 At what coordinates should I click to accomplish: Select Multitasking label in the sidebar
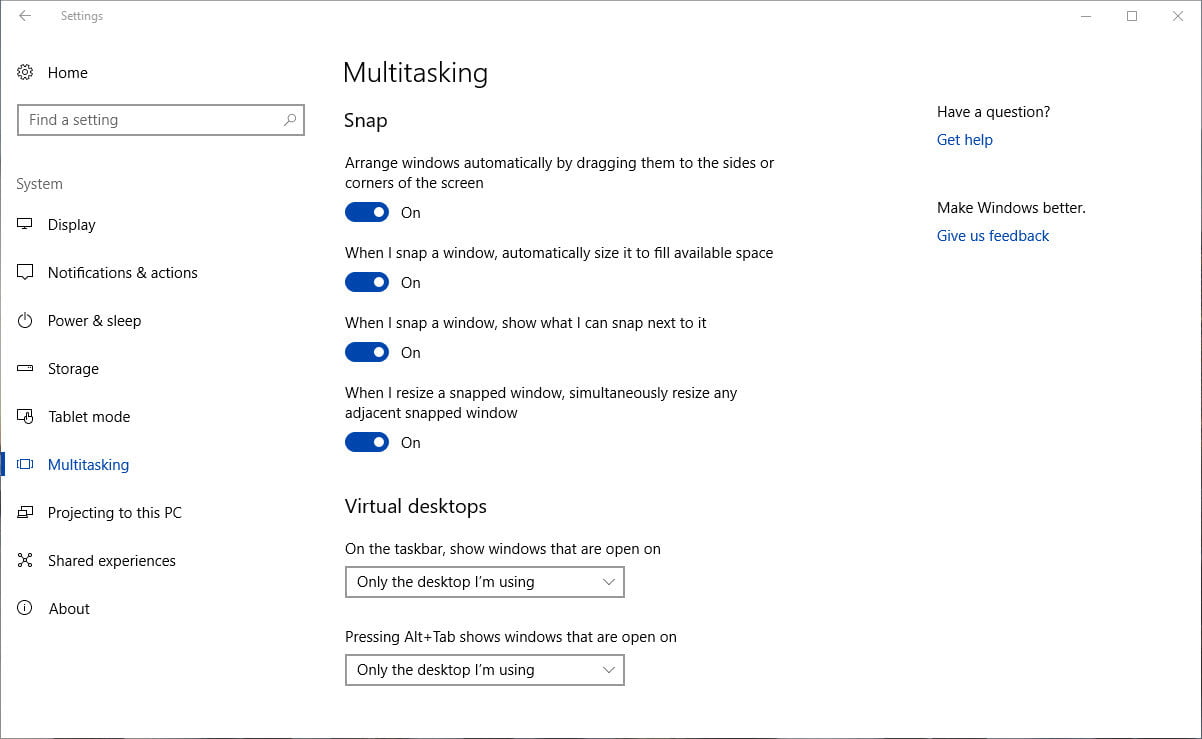tap(88, 464)
